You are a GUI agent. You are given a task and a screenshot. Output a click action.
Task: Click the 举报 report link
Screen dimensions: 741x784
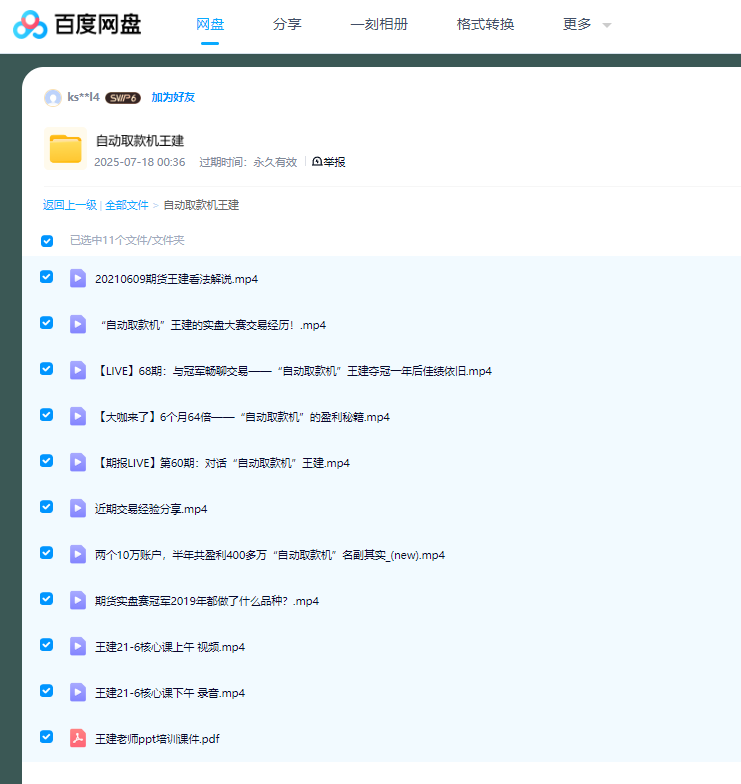tap(334, 162)
